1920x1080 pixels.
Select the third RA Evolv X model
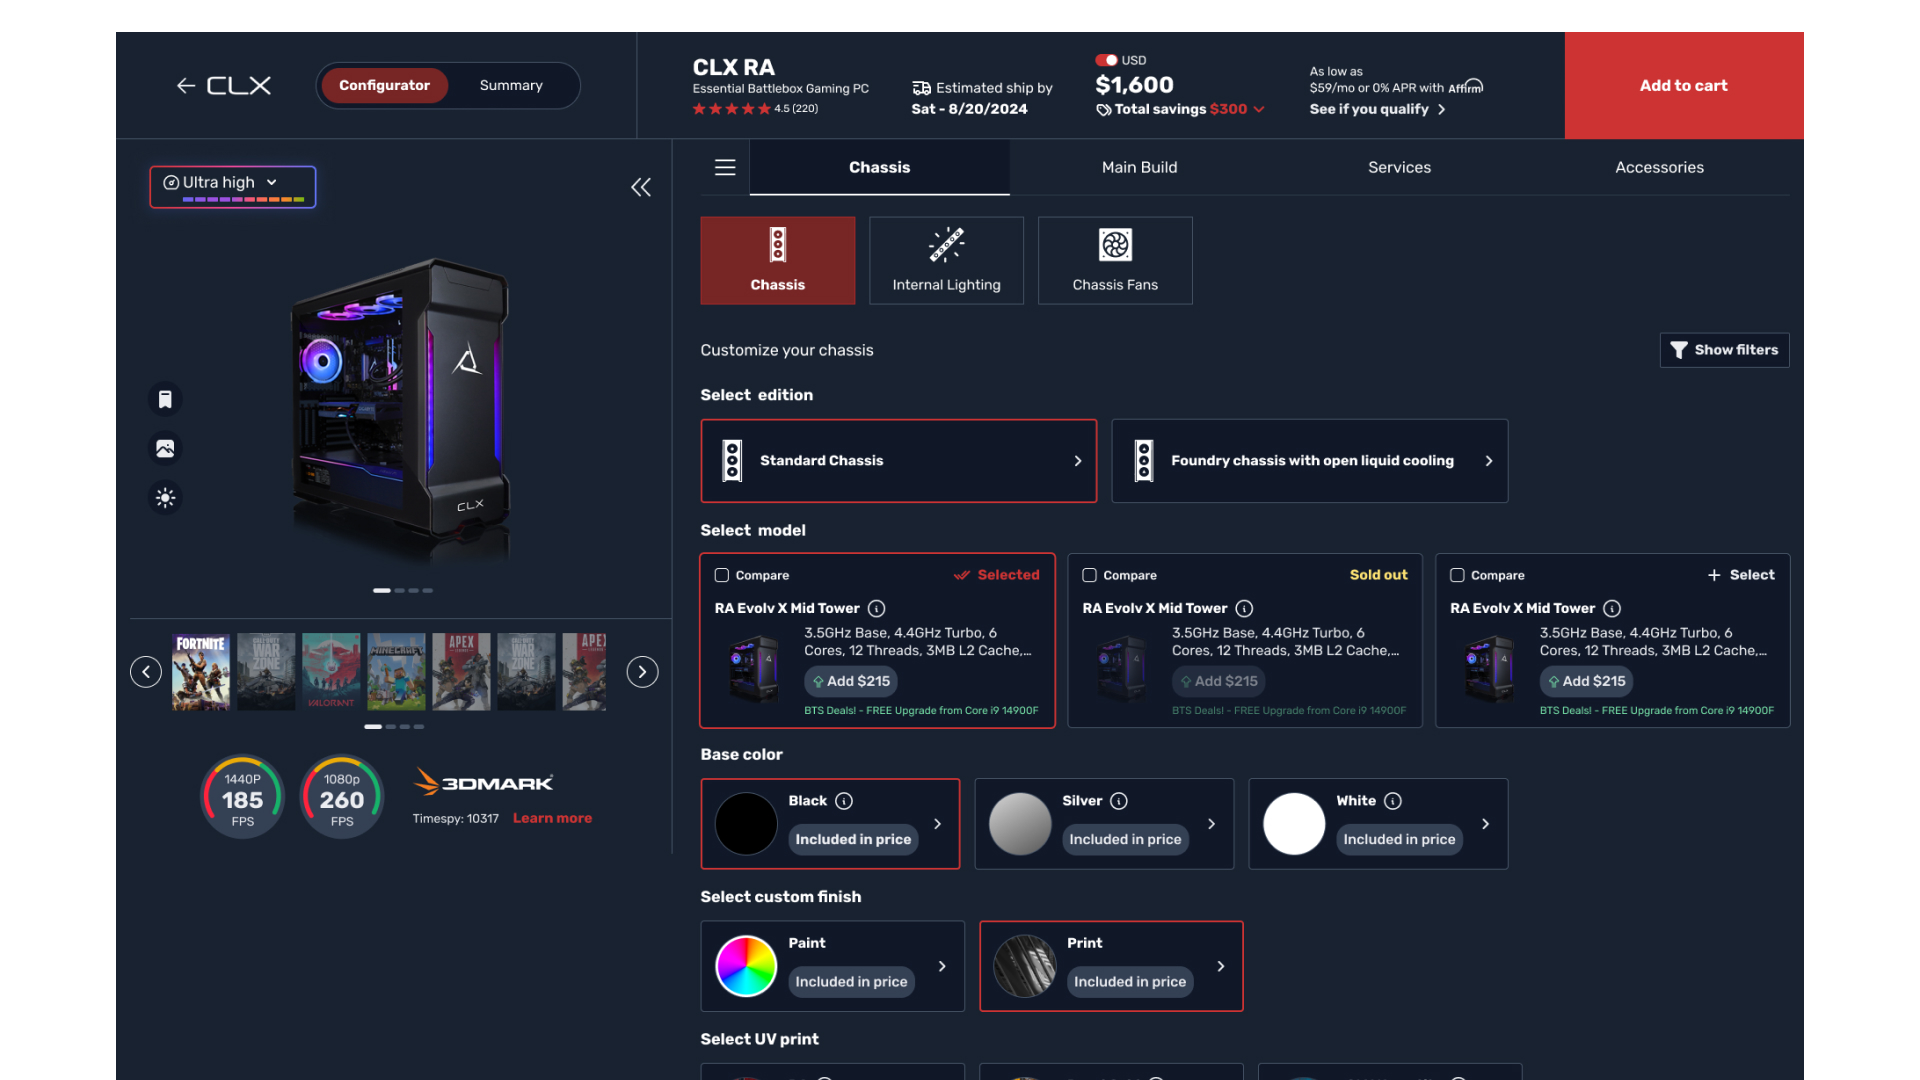pos(1741,575)
